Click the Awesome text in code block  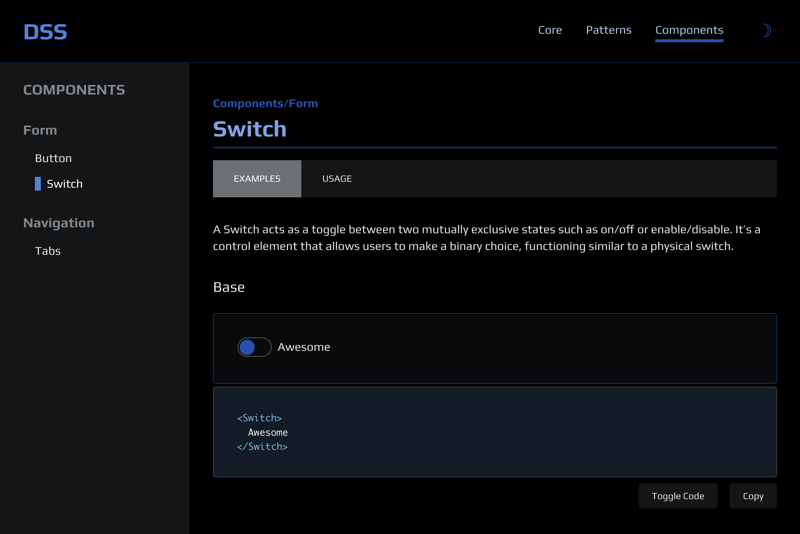tap(268, 433)
